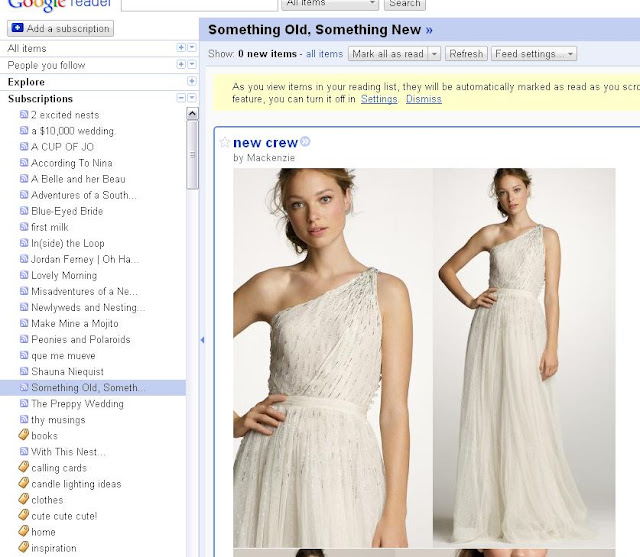The height and width of the screenshot is (557, 640).
Task: Dismiss the yellow notification
Action: point(424,99)
